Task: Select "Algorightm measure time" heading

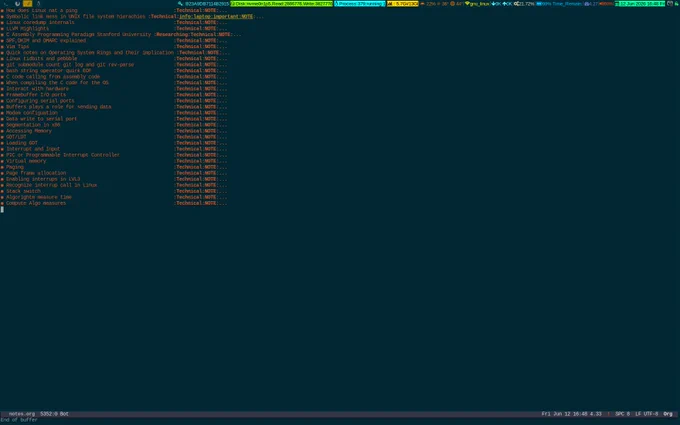Action: 39,197
